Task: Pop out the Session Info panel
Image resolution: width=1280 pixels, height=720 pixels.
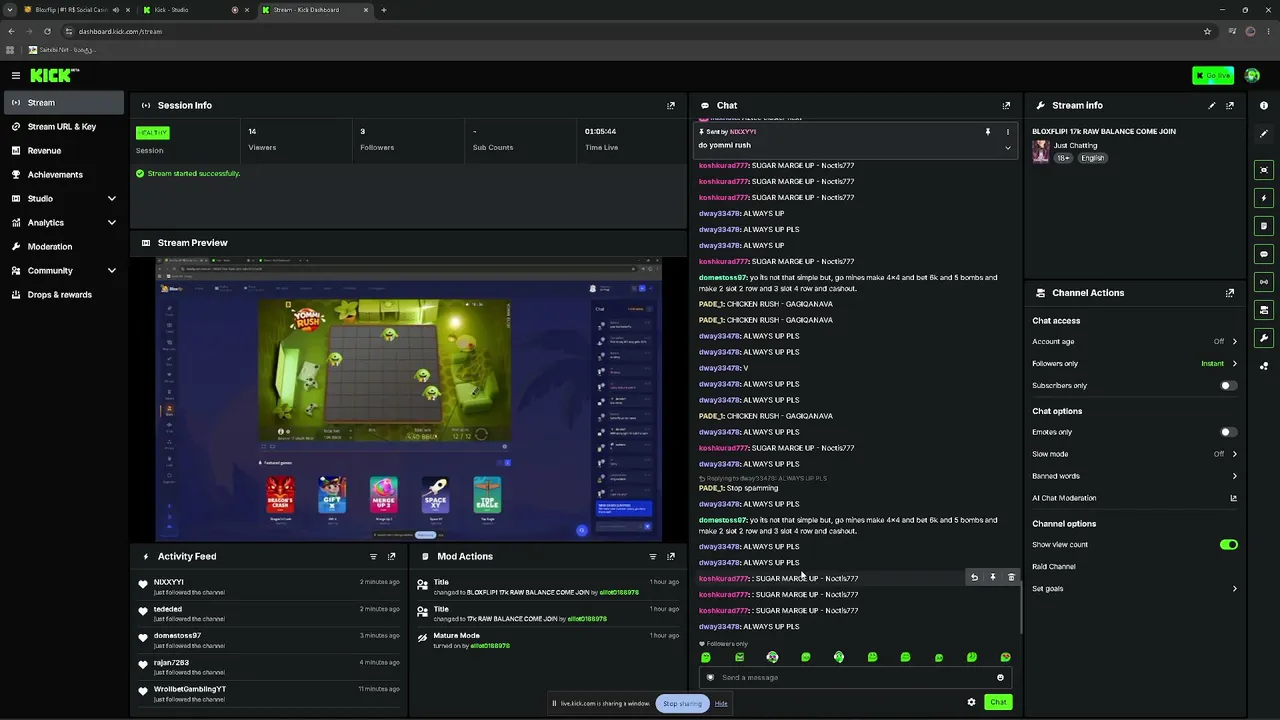Action: (x=671, y=105)
